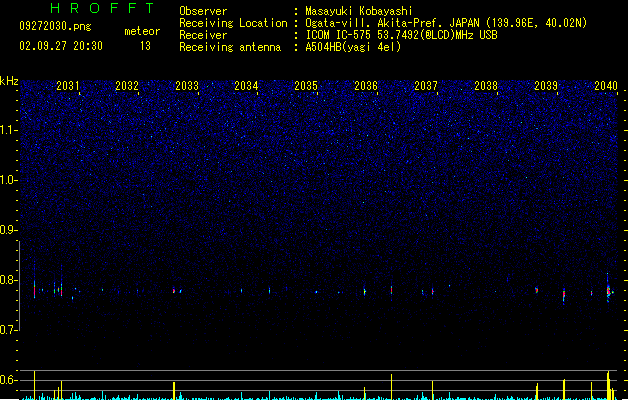Image resolution: width=629 pixels, height=400 pixels.
Task: Click the echo just before the 2033 marker
Action: (174, 290)
